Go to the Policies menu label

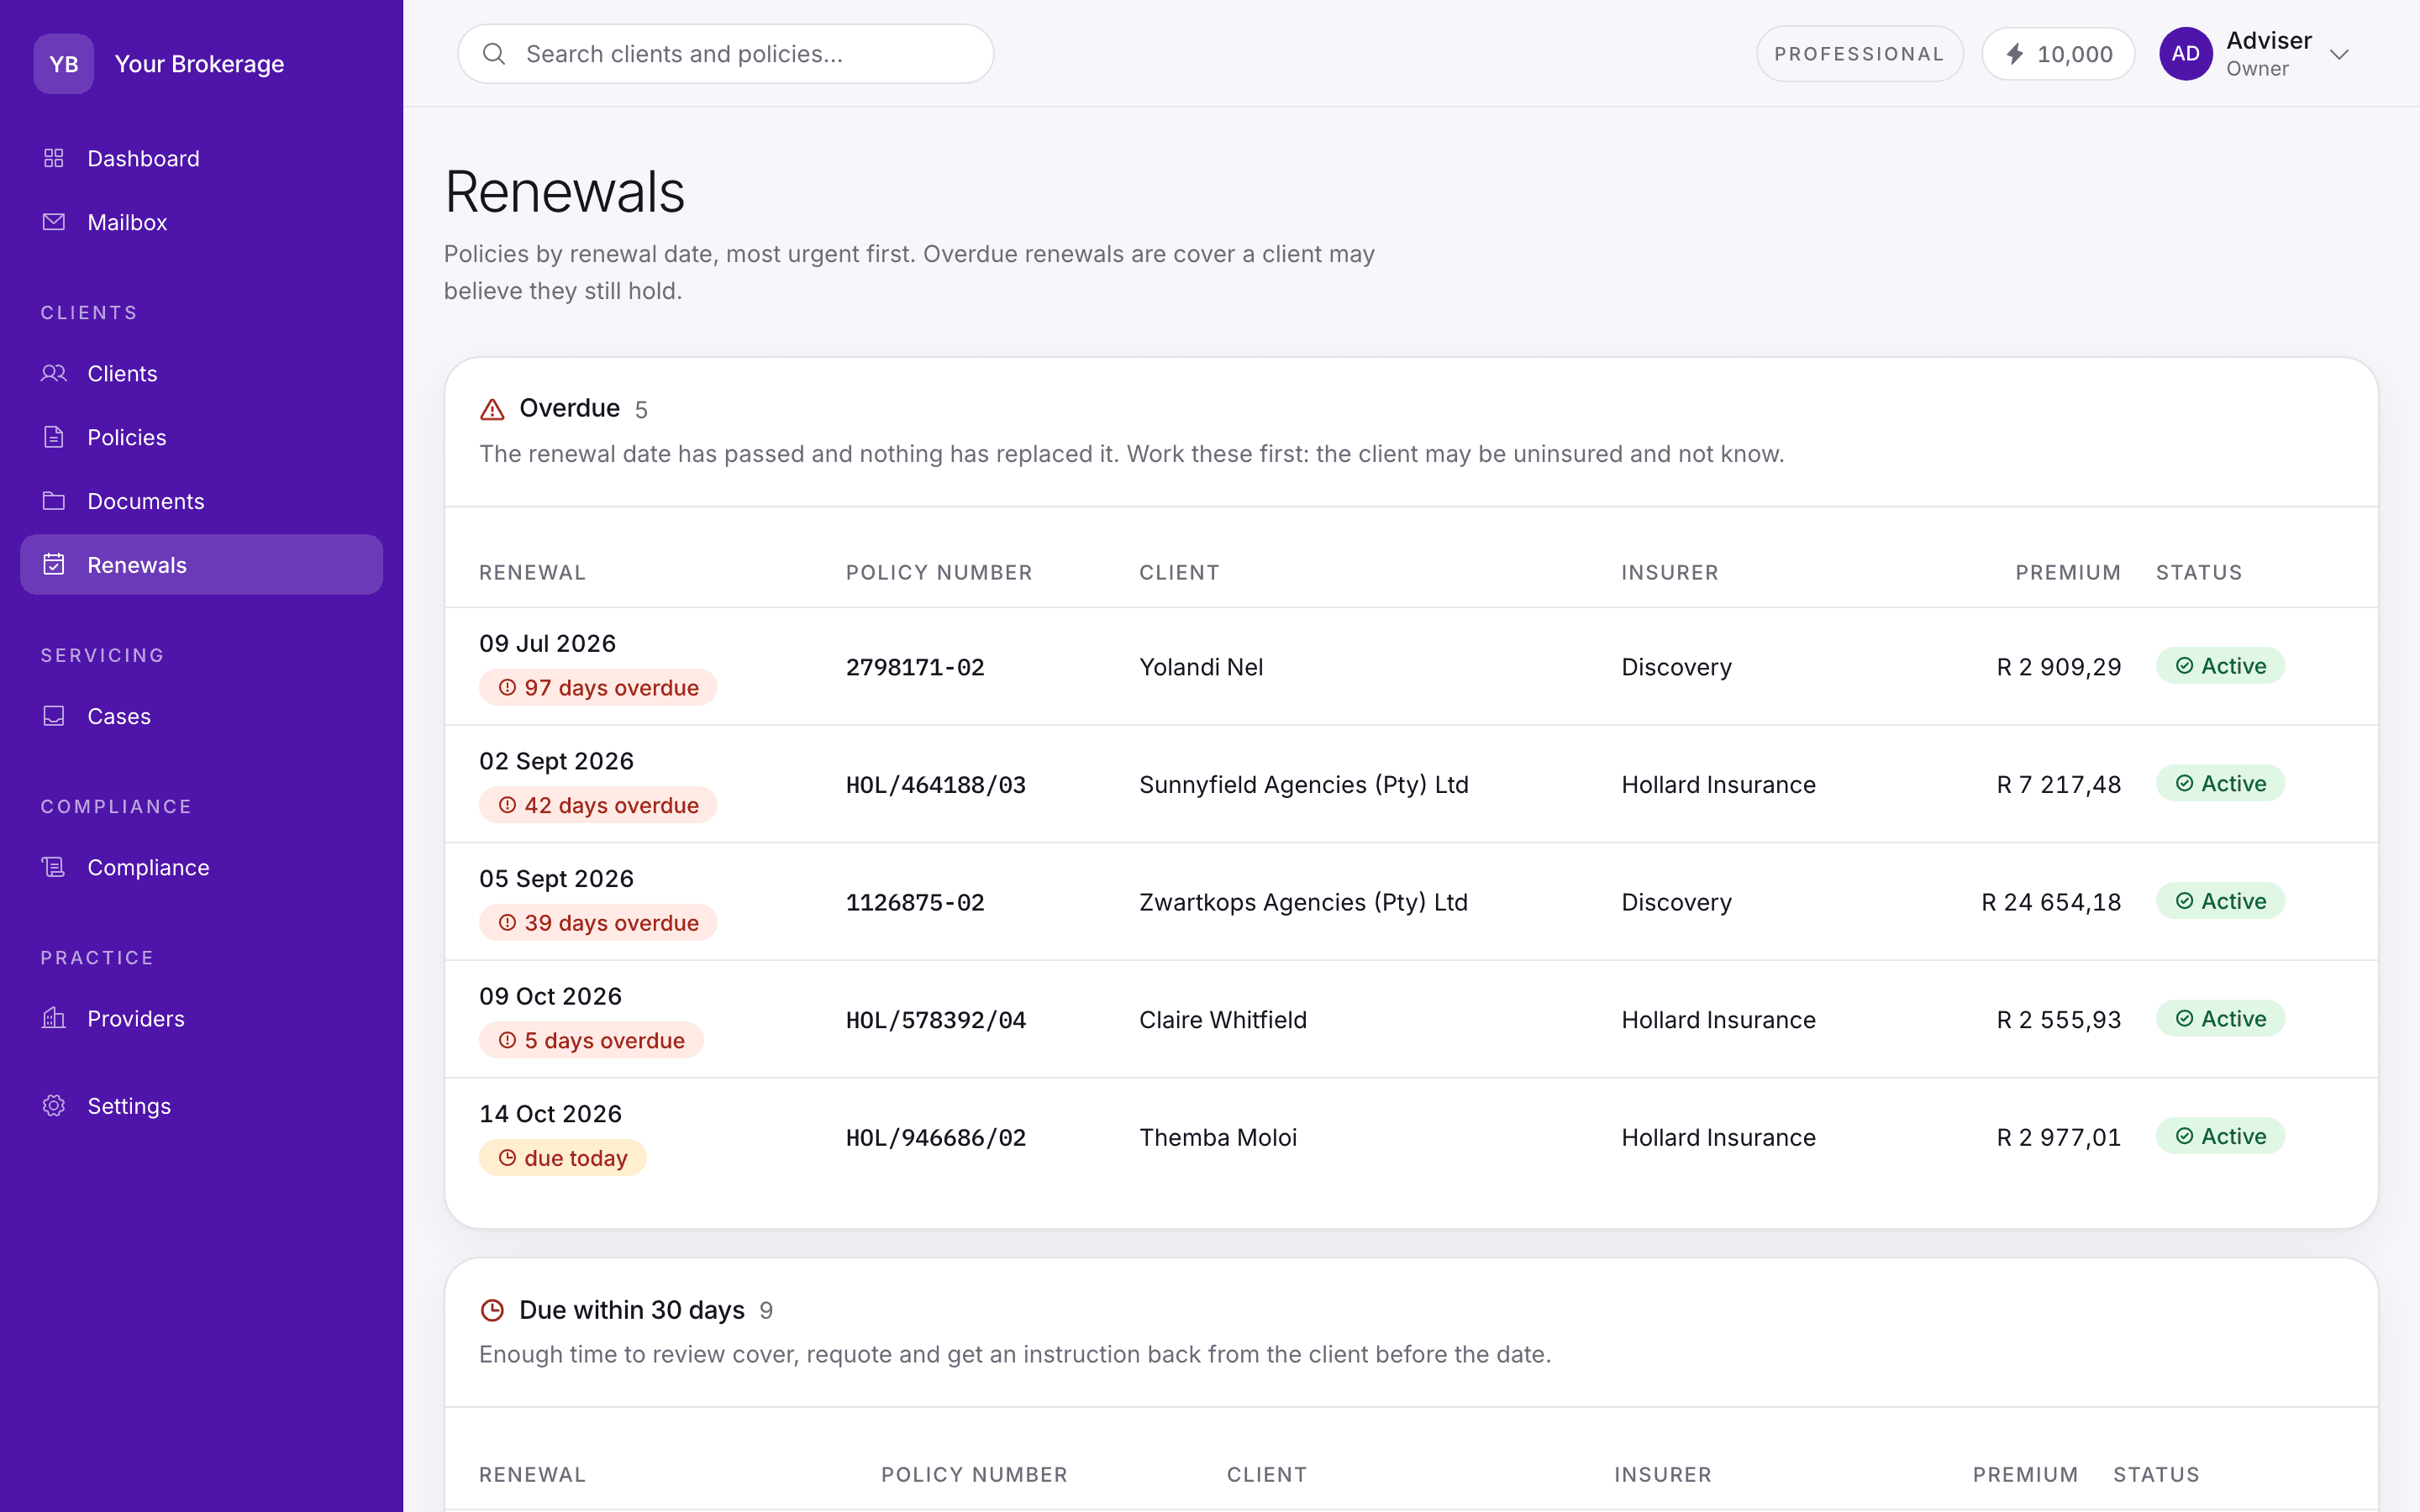pyautogui.click(x=126, y=437)
